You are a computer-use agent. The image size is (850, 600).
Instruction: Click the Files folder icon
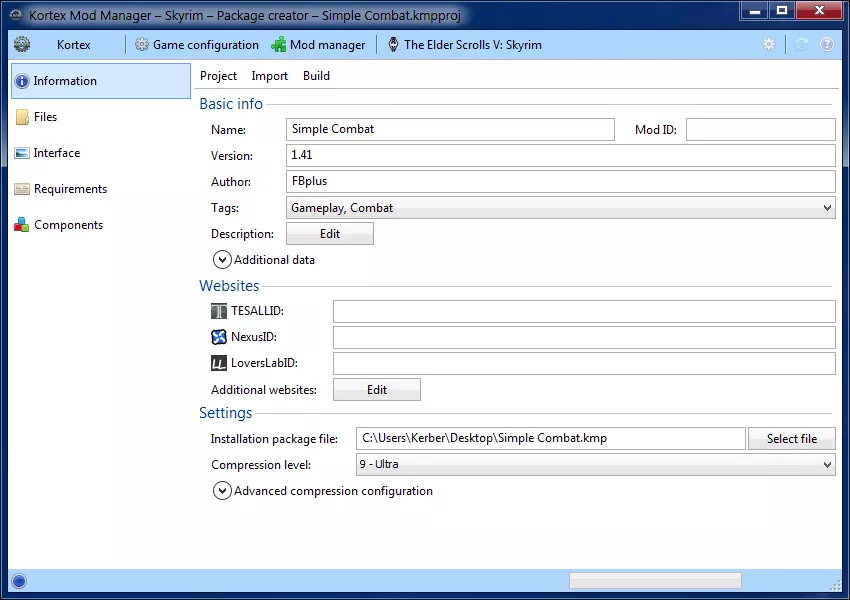click(22, 117)
